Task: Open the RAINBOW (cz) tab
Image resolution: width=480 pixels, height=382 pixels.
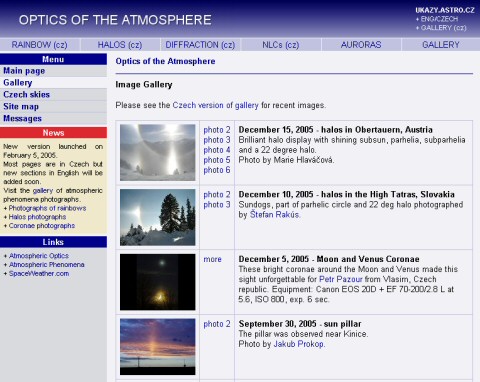Action: coord(40,45)
